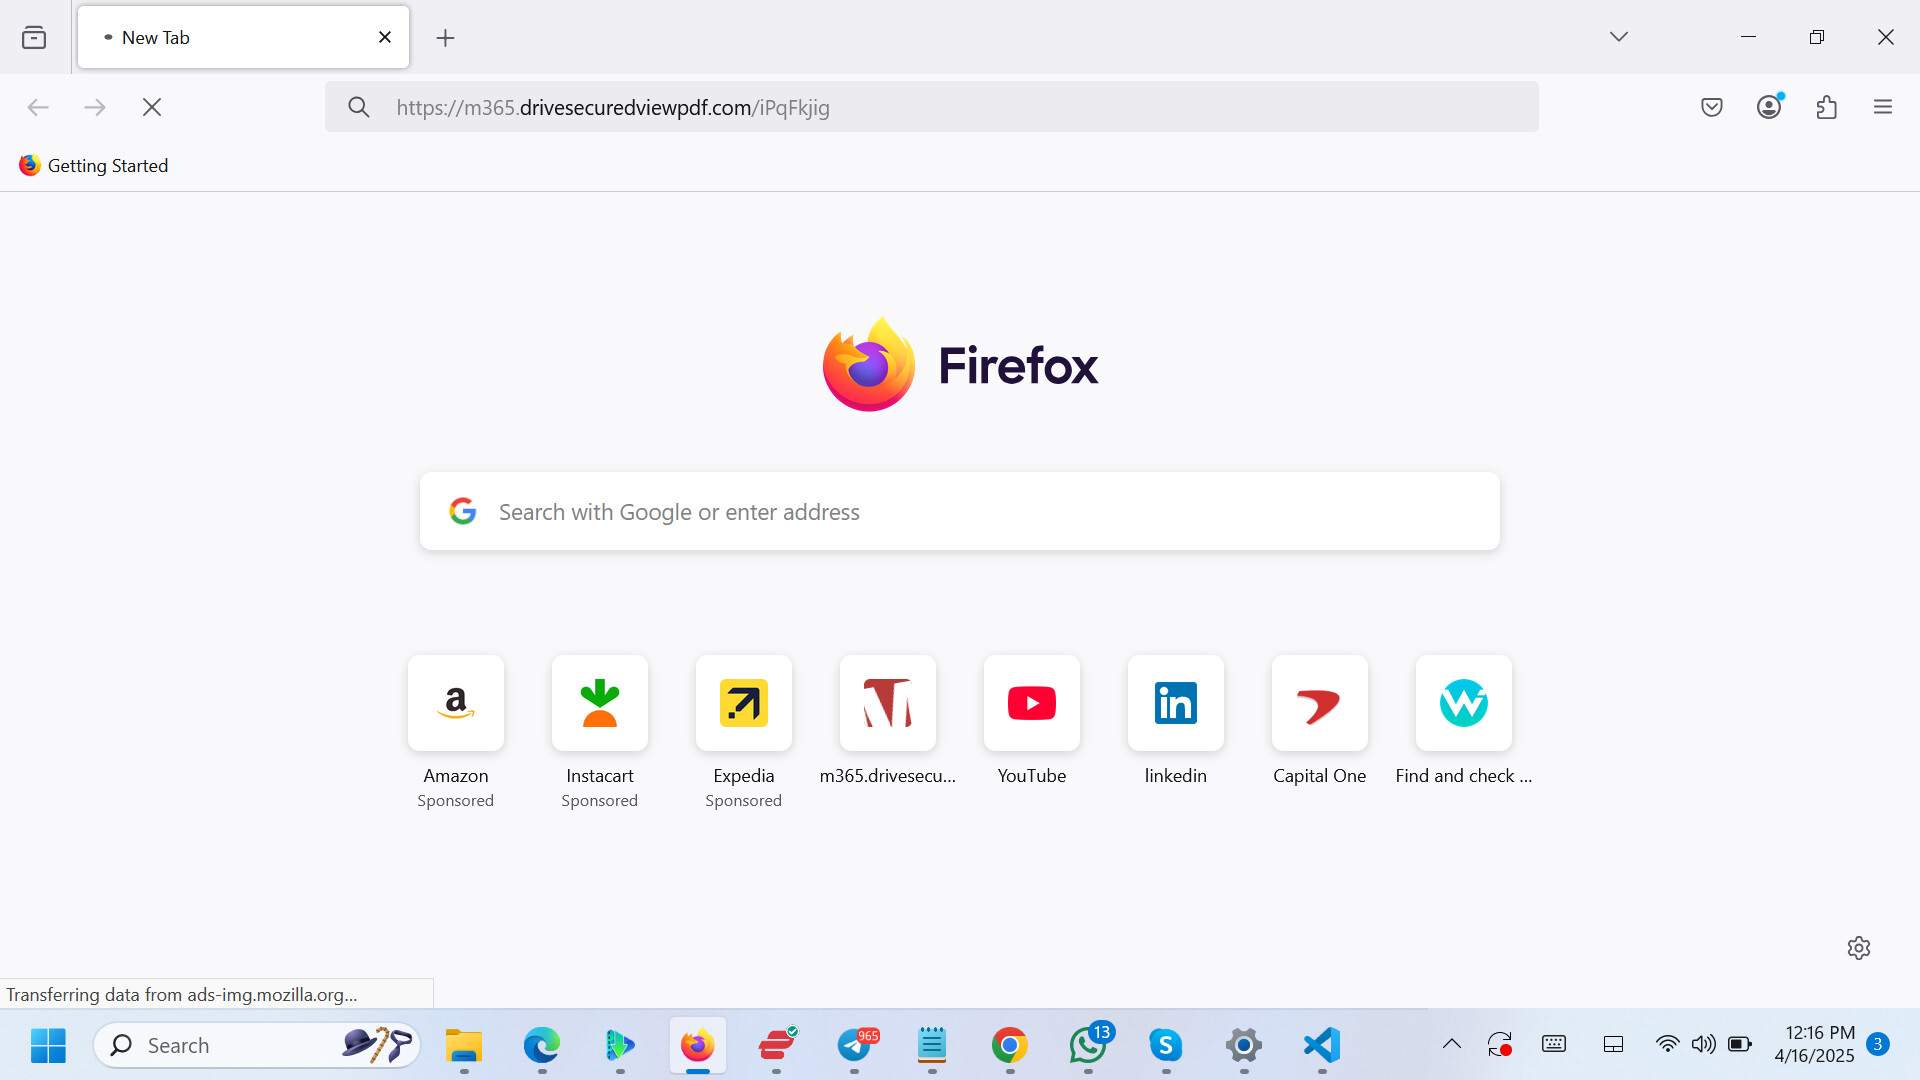Image resolution: width=1920 pixels, height=1080 pixels.
Task: Open clock showing 12:16 PM
Action: (x=1814, y=1044)
